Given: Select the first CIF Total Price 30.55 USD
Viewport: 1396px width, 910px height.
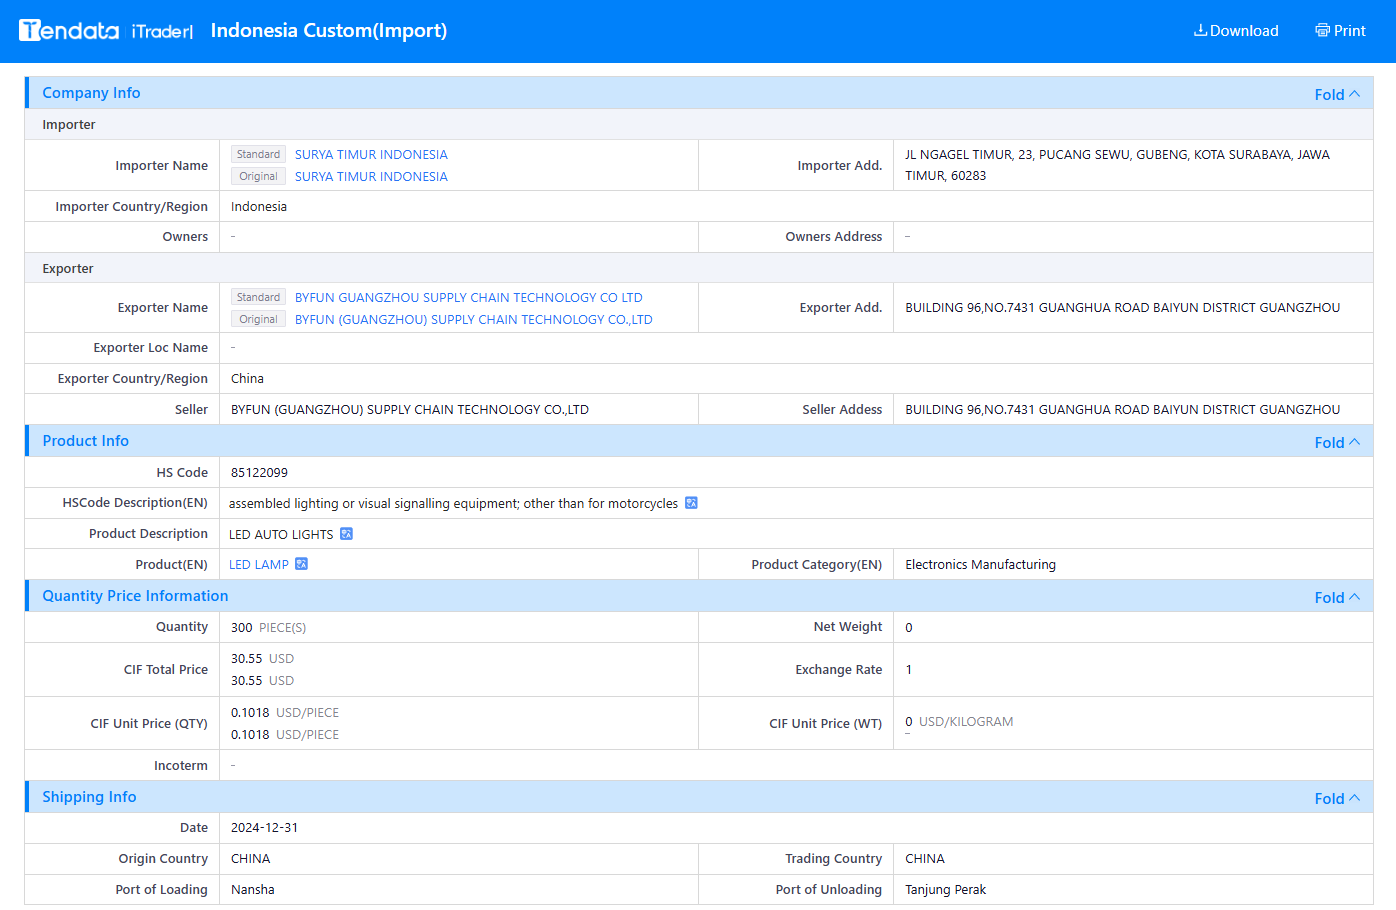Looking at the screenshot, I should coord(262,658).
